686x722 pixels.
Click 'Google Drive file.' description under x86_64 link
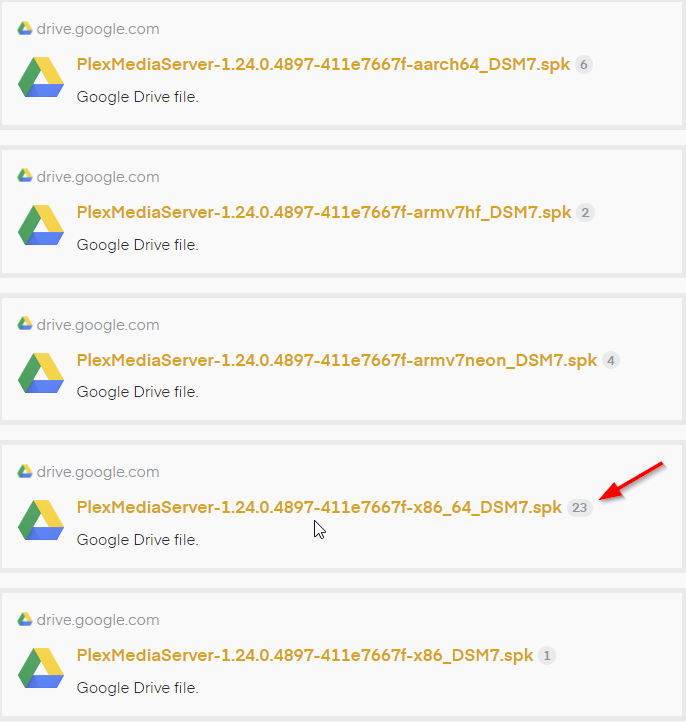pos(138,540)
